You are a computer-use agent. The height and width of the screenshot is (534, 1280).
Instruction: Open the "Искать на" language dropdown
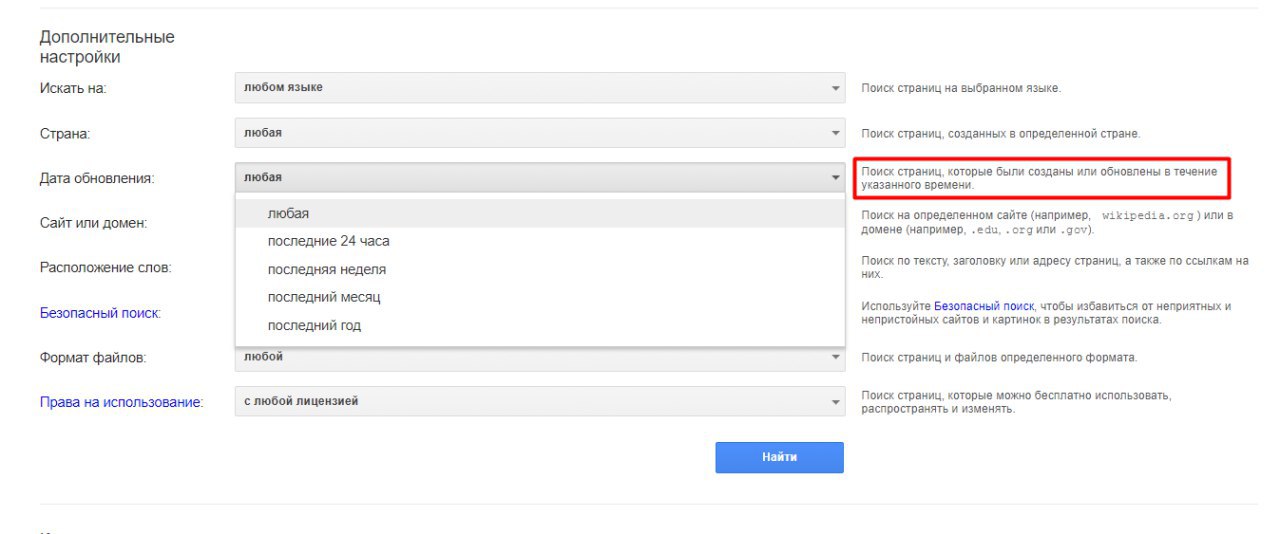tap(540, 88)
